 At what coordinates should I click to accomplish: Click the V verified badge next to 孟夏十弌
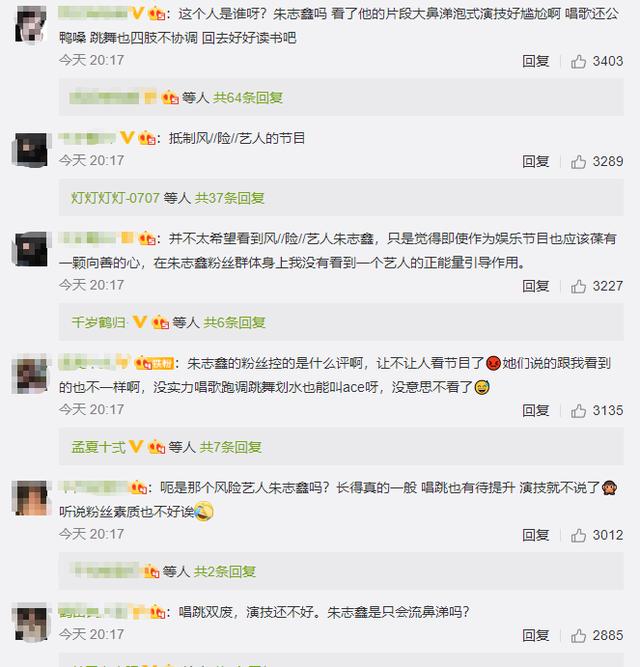pos(136,447)
